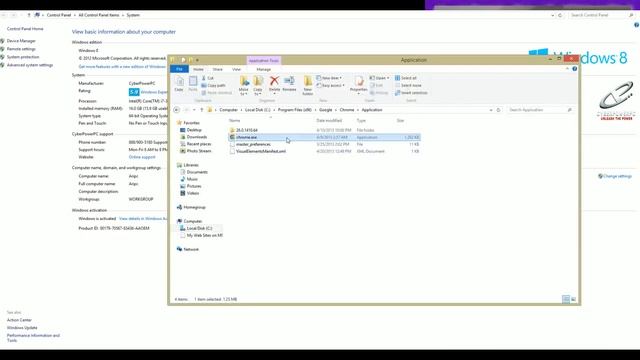Click the blue help icon in the Control Panel window
Image resolution: width=640 pixels, height=360 pixels.
click(x=636, y=25)
